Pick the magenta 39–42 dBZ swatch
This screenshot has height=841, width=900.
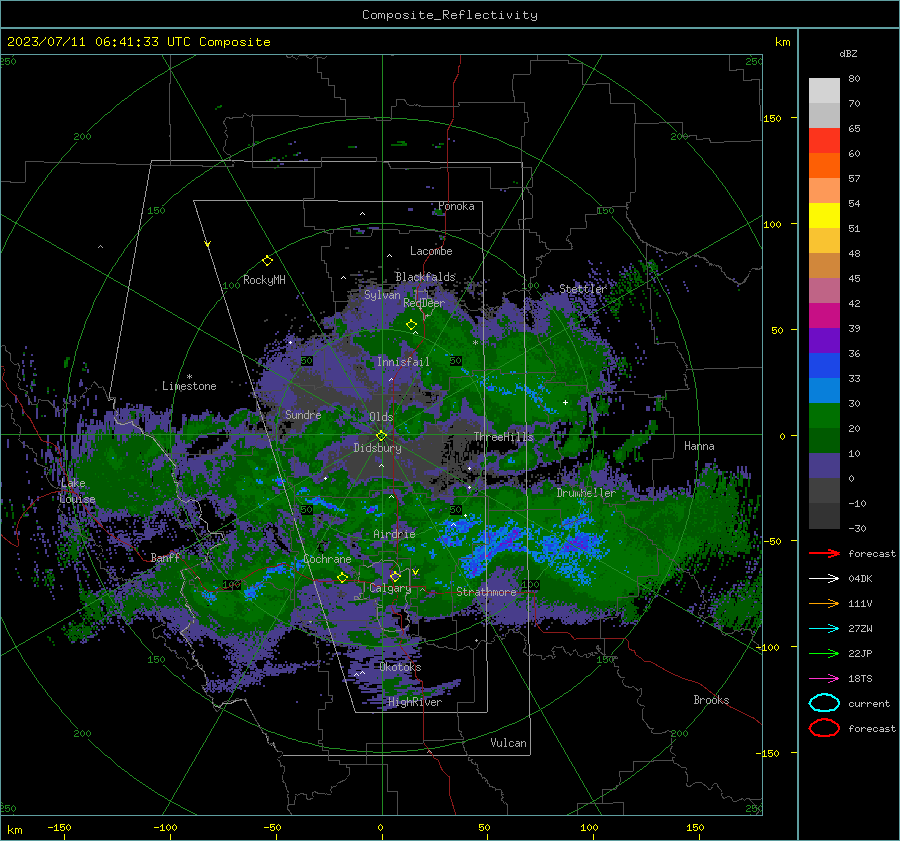824,316
